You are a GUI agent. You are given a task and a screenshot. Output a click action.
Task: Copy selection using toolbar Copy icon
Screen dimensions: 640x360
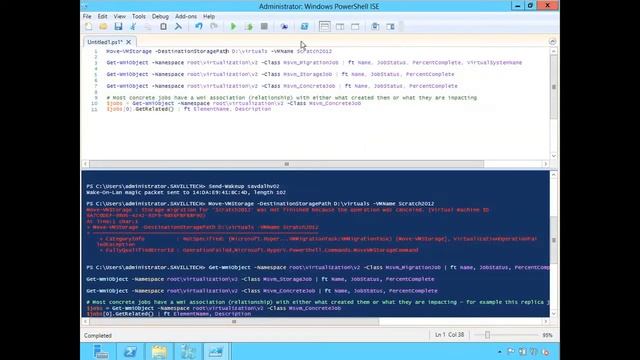(x=148, y=27)
